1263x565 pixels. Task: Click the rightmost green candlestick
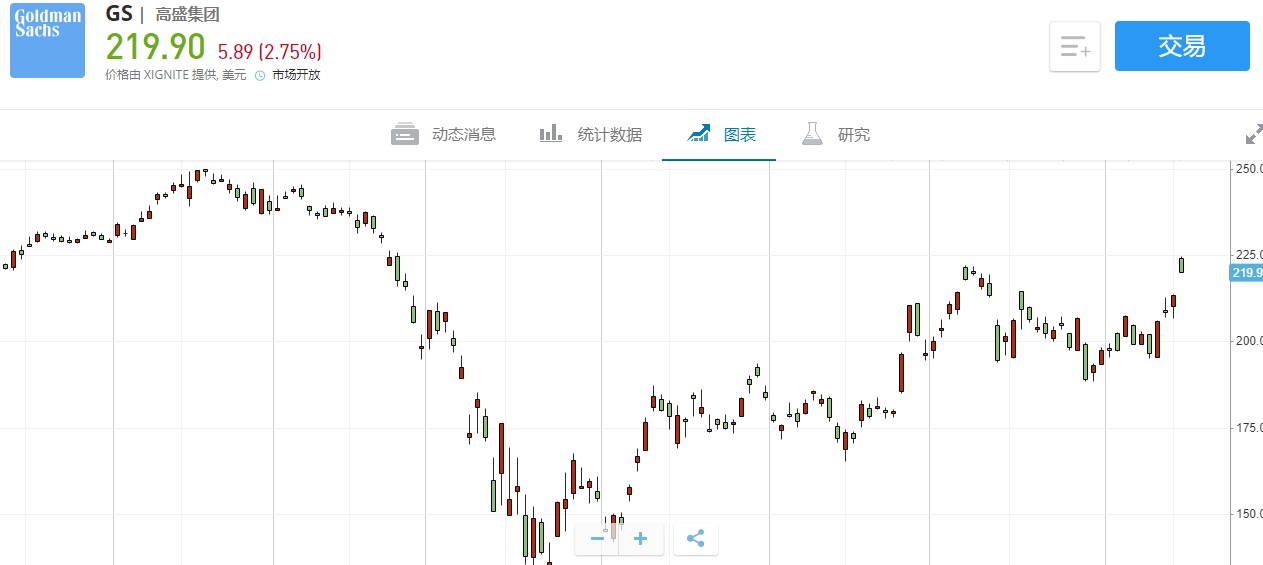click(1182, 265)
